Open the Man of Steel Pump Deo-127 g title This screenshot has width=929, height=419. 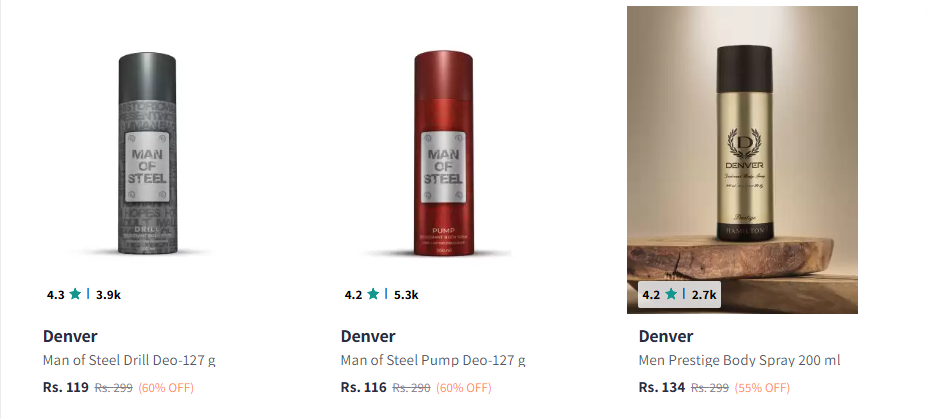pyautogui.click(x=433, y=360)
